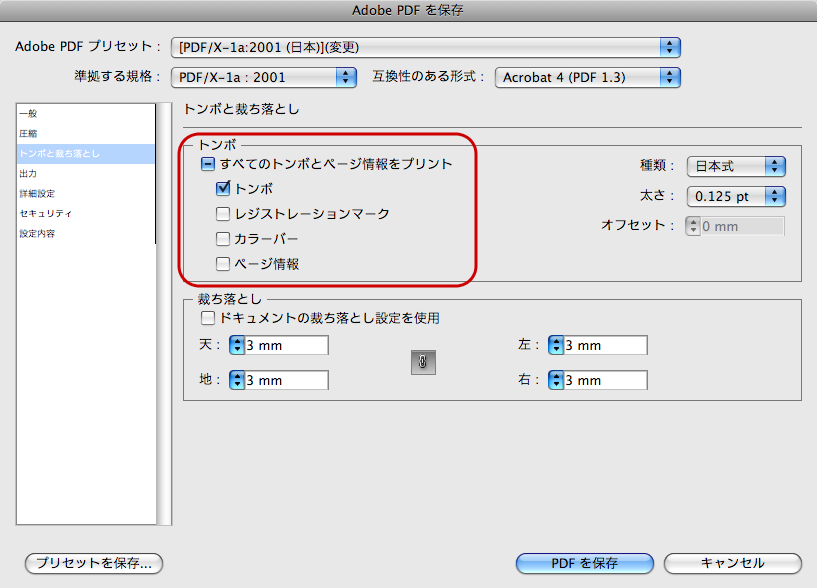Toggle すべてのトンボとページ情報をプリント checkbox
The width and height of the screenshot is (817, 588).
[207, 164]
